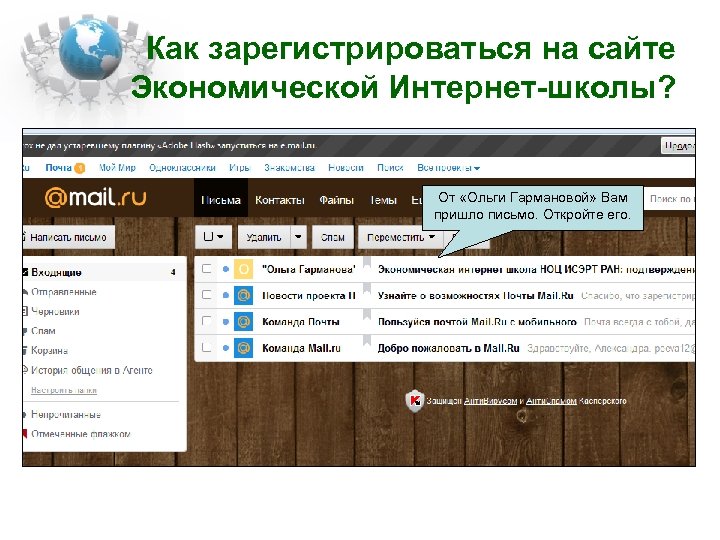This screenshot has width=720, height=540.
Task: Open the select-all checkbox dropdown
Action: coord(213,237)
